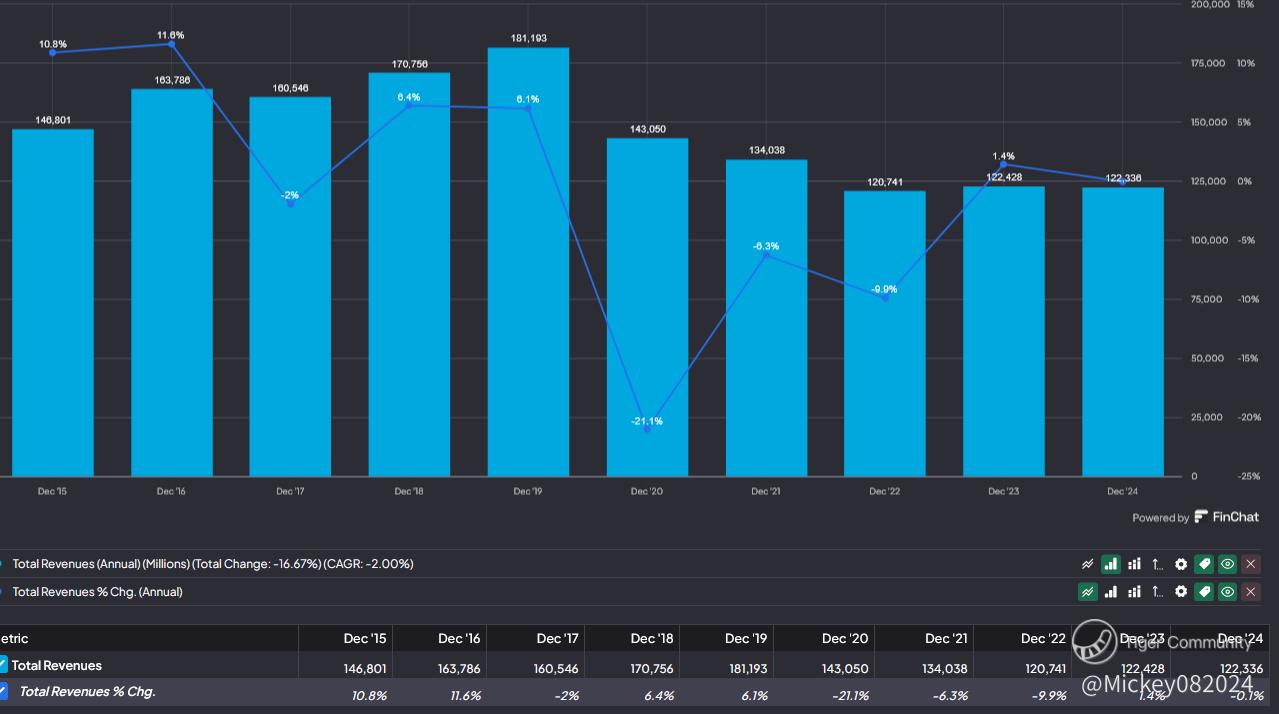Select the -9.9% line point for Dec '22

(x=885, y=298)
